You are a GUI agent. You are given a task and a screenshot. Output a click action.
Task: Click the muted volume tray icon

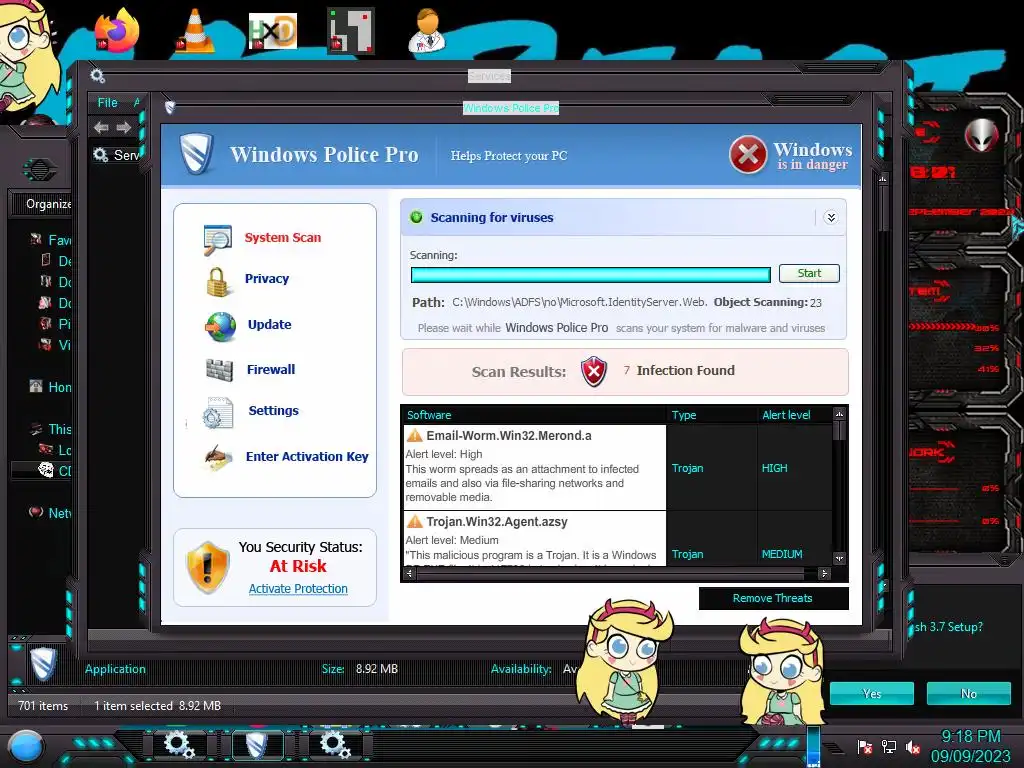point(913,747)
